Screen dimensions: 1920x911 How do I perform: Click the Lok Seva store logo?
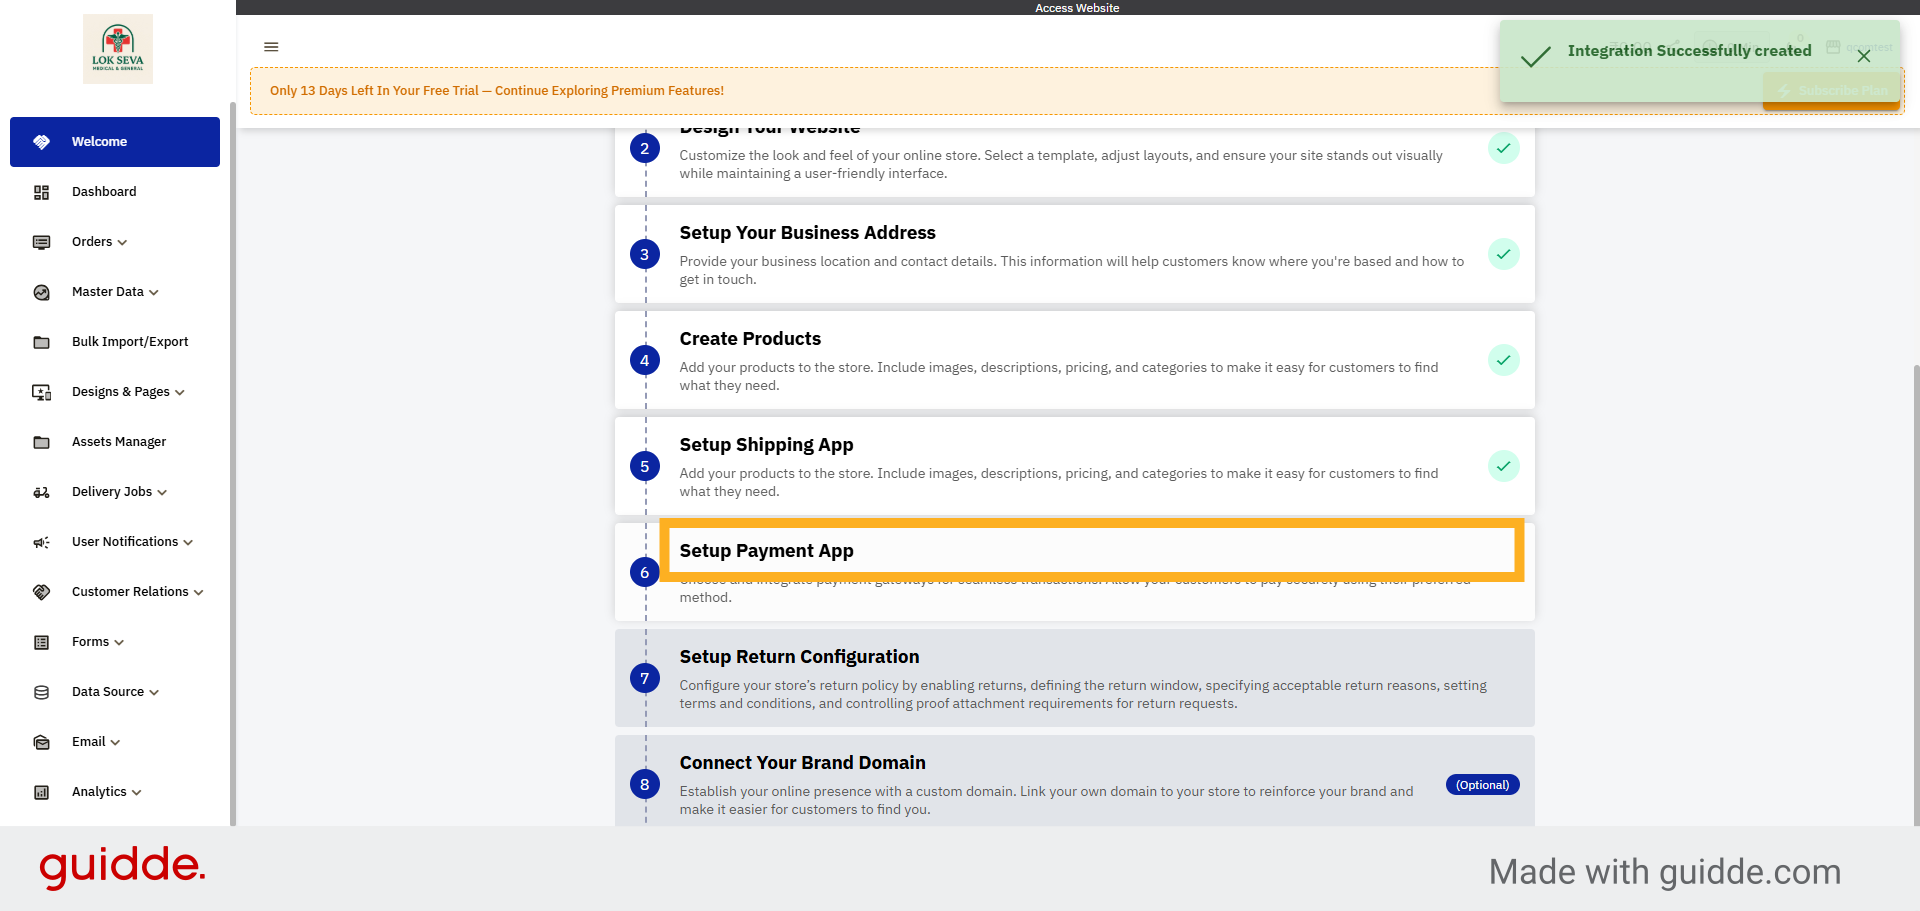(117, 47)
